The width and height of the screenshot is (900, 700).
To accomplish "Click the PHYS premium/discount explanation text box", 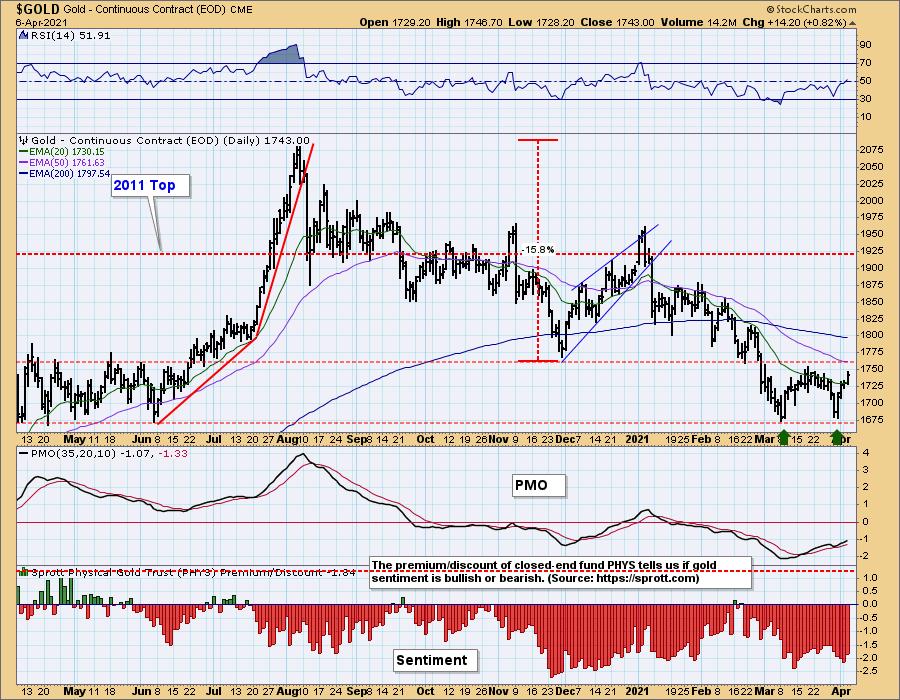I will point(560,572).
